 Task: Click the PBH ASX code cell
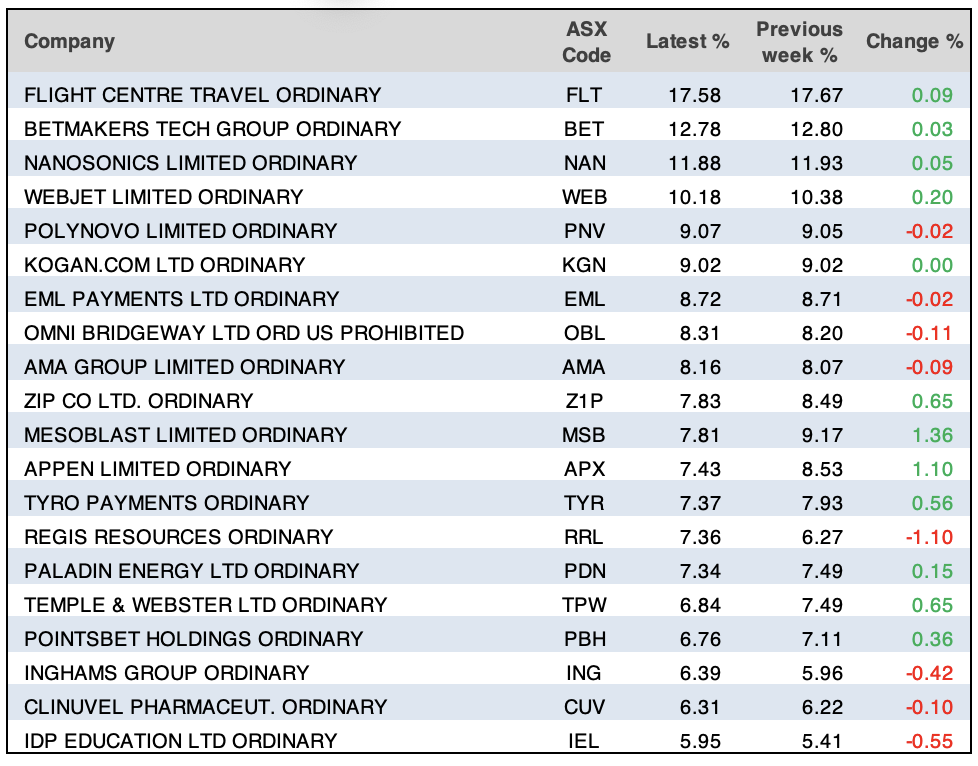[585, 639]
